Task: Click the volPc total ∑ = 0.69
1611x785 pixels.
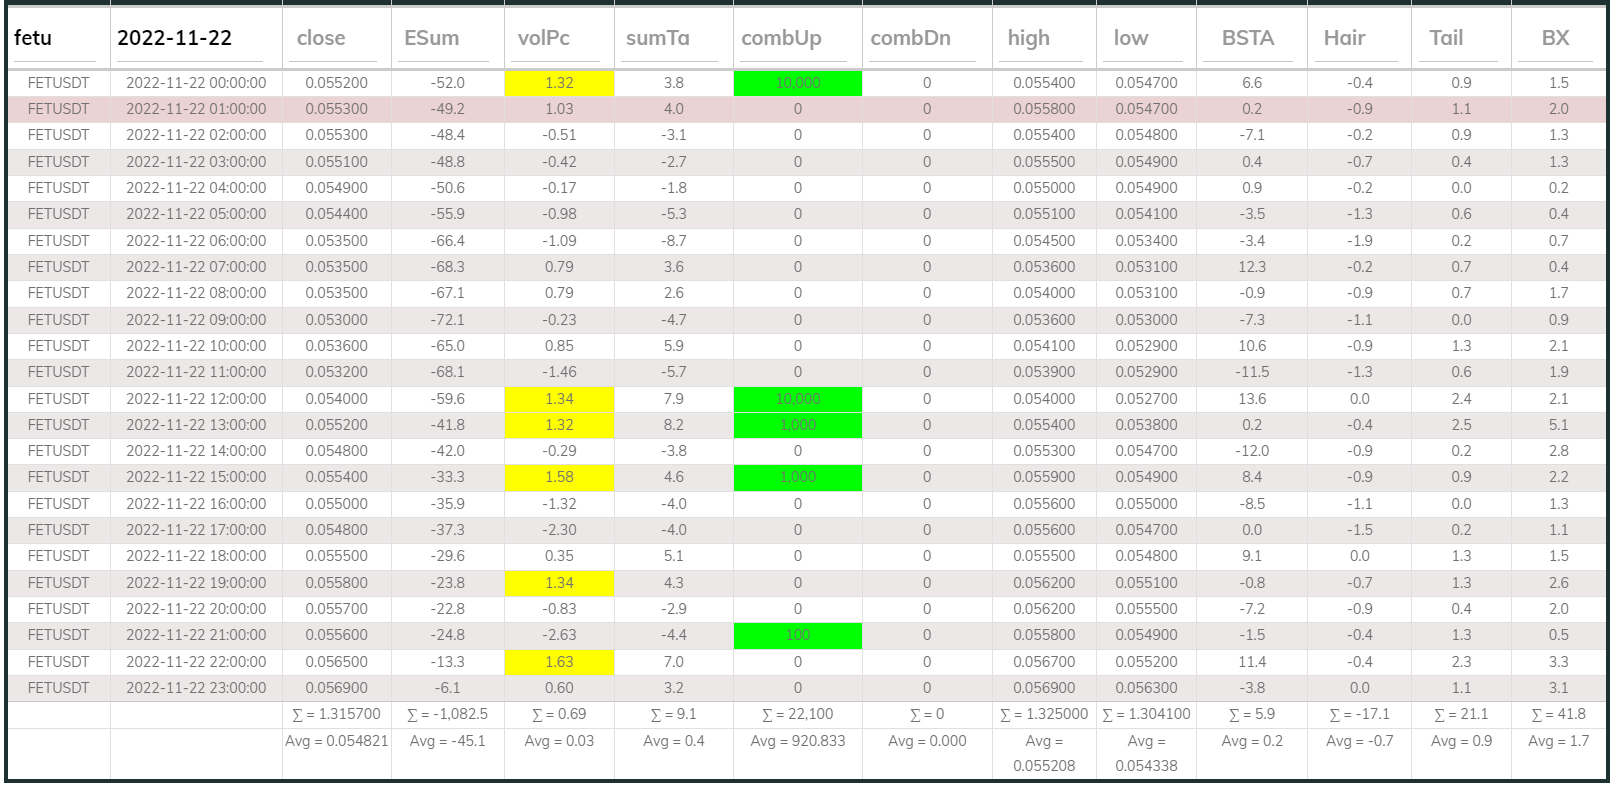Action: click(559, 714)
